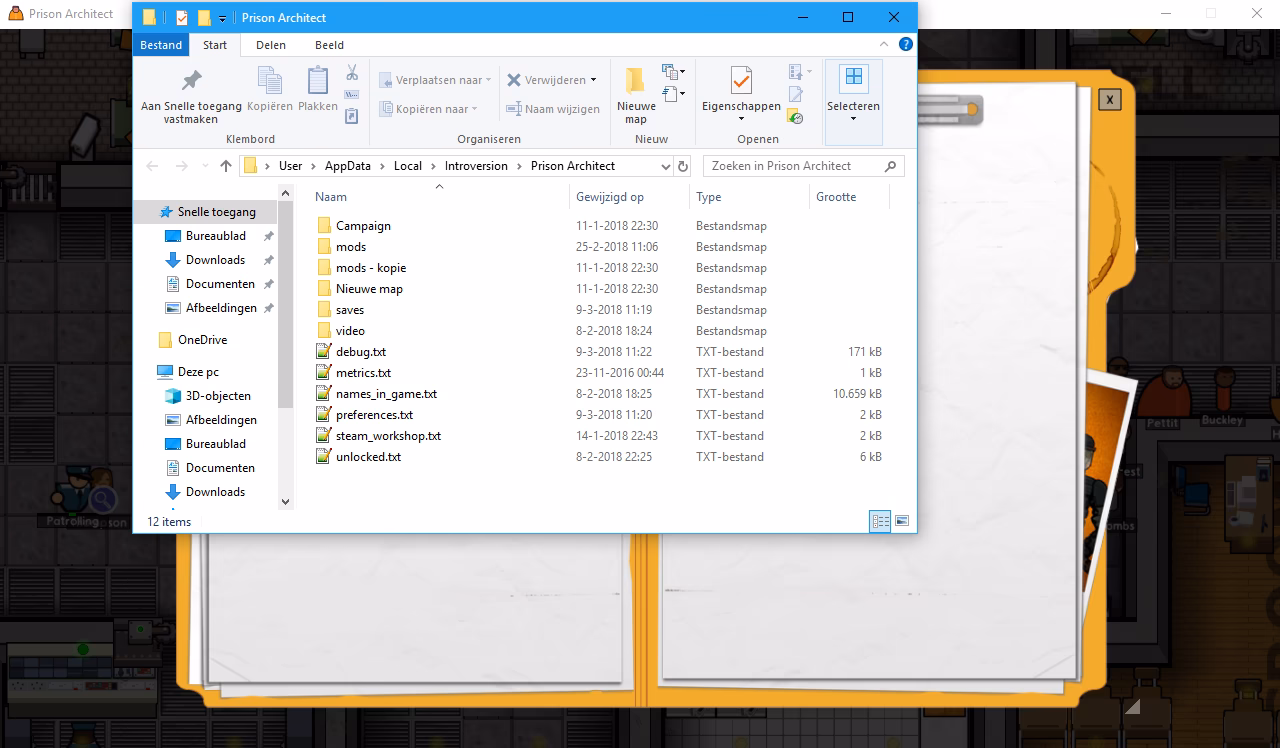Switch to large icons view layout
The image size is (1280, 748).
tap(902, 521)
